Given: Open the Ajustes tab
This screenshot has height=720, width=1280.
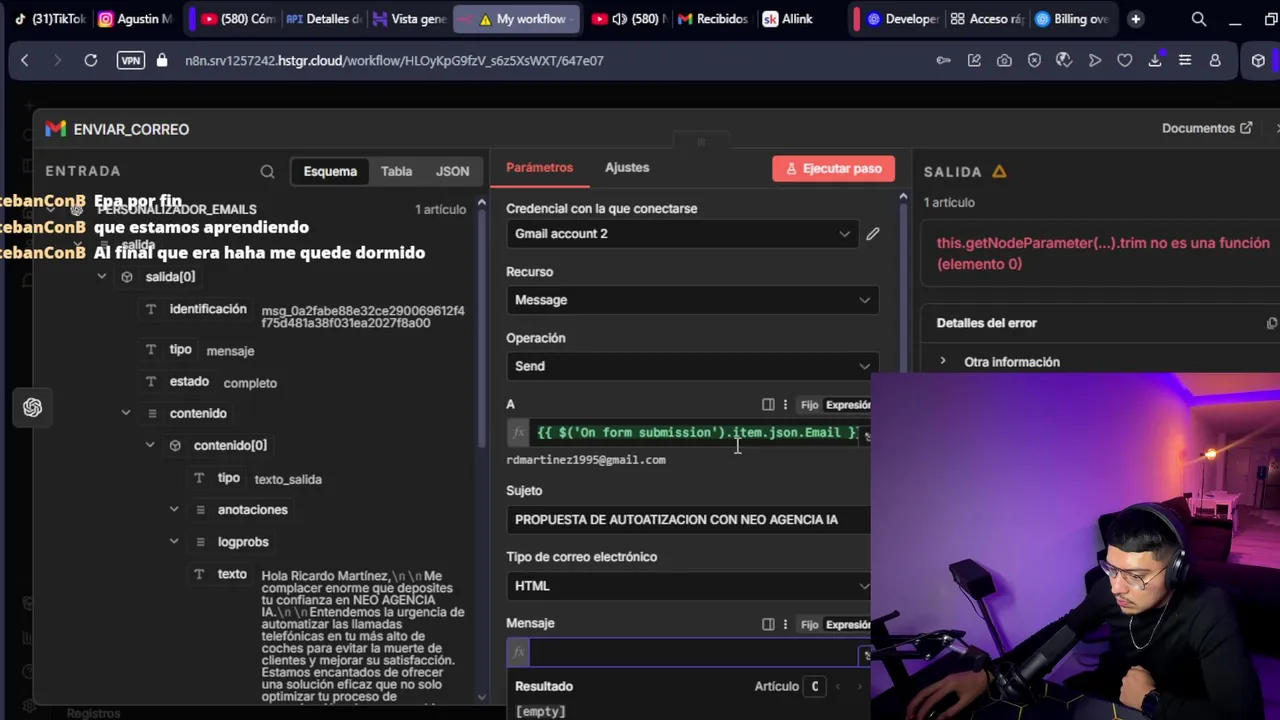Looking at the screenshot, I should (627, 167).
